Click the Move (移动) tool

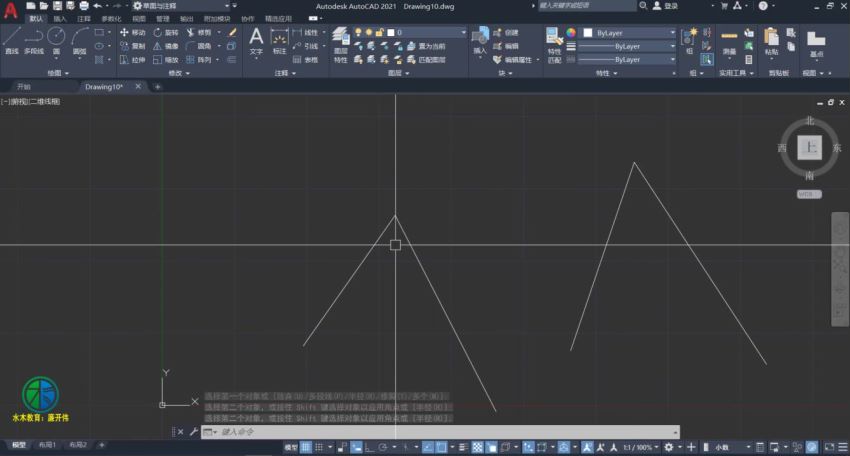click(132, 33)
